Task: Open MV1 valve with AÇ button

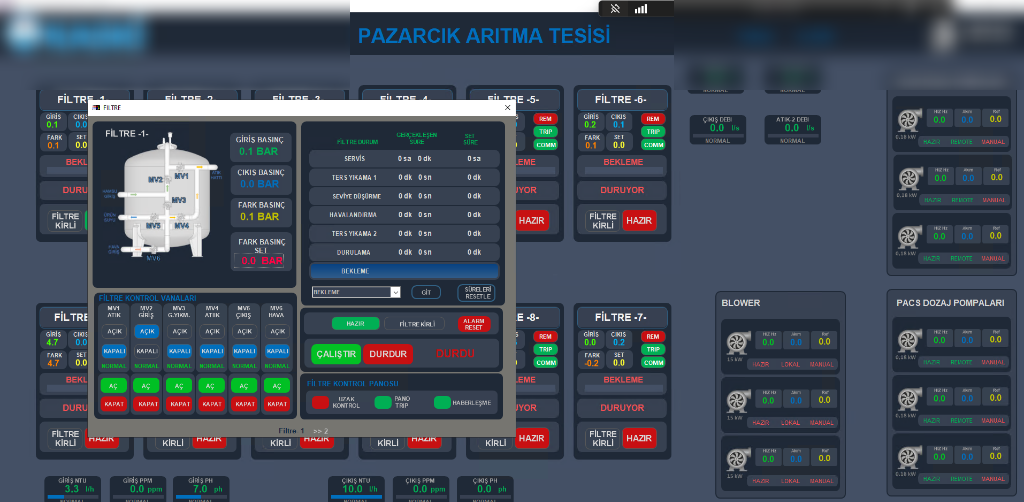Action: [x=114, y=386]
